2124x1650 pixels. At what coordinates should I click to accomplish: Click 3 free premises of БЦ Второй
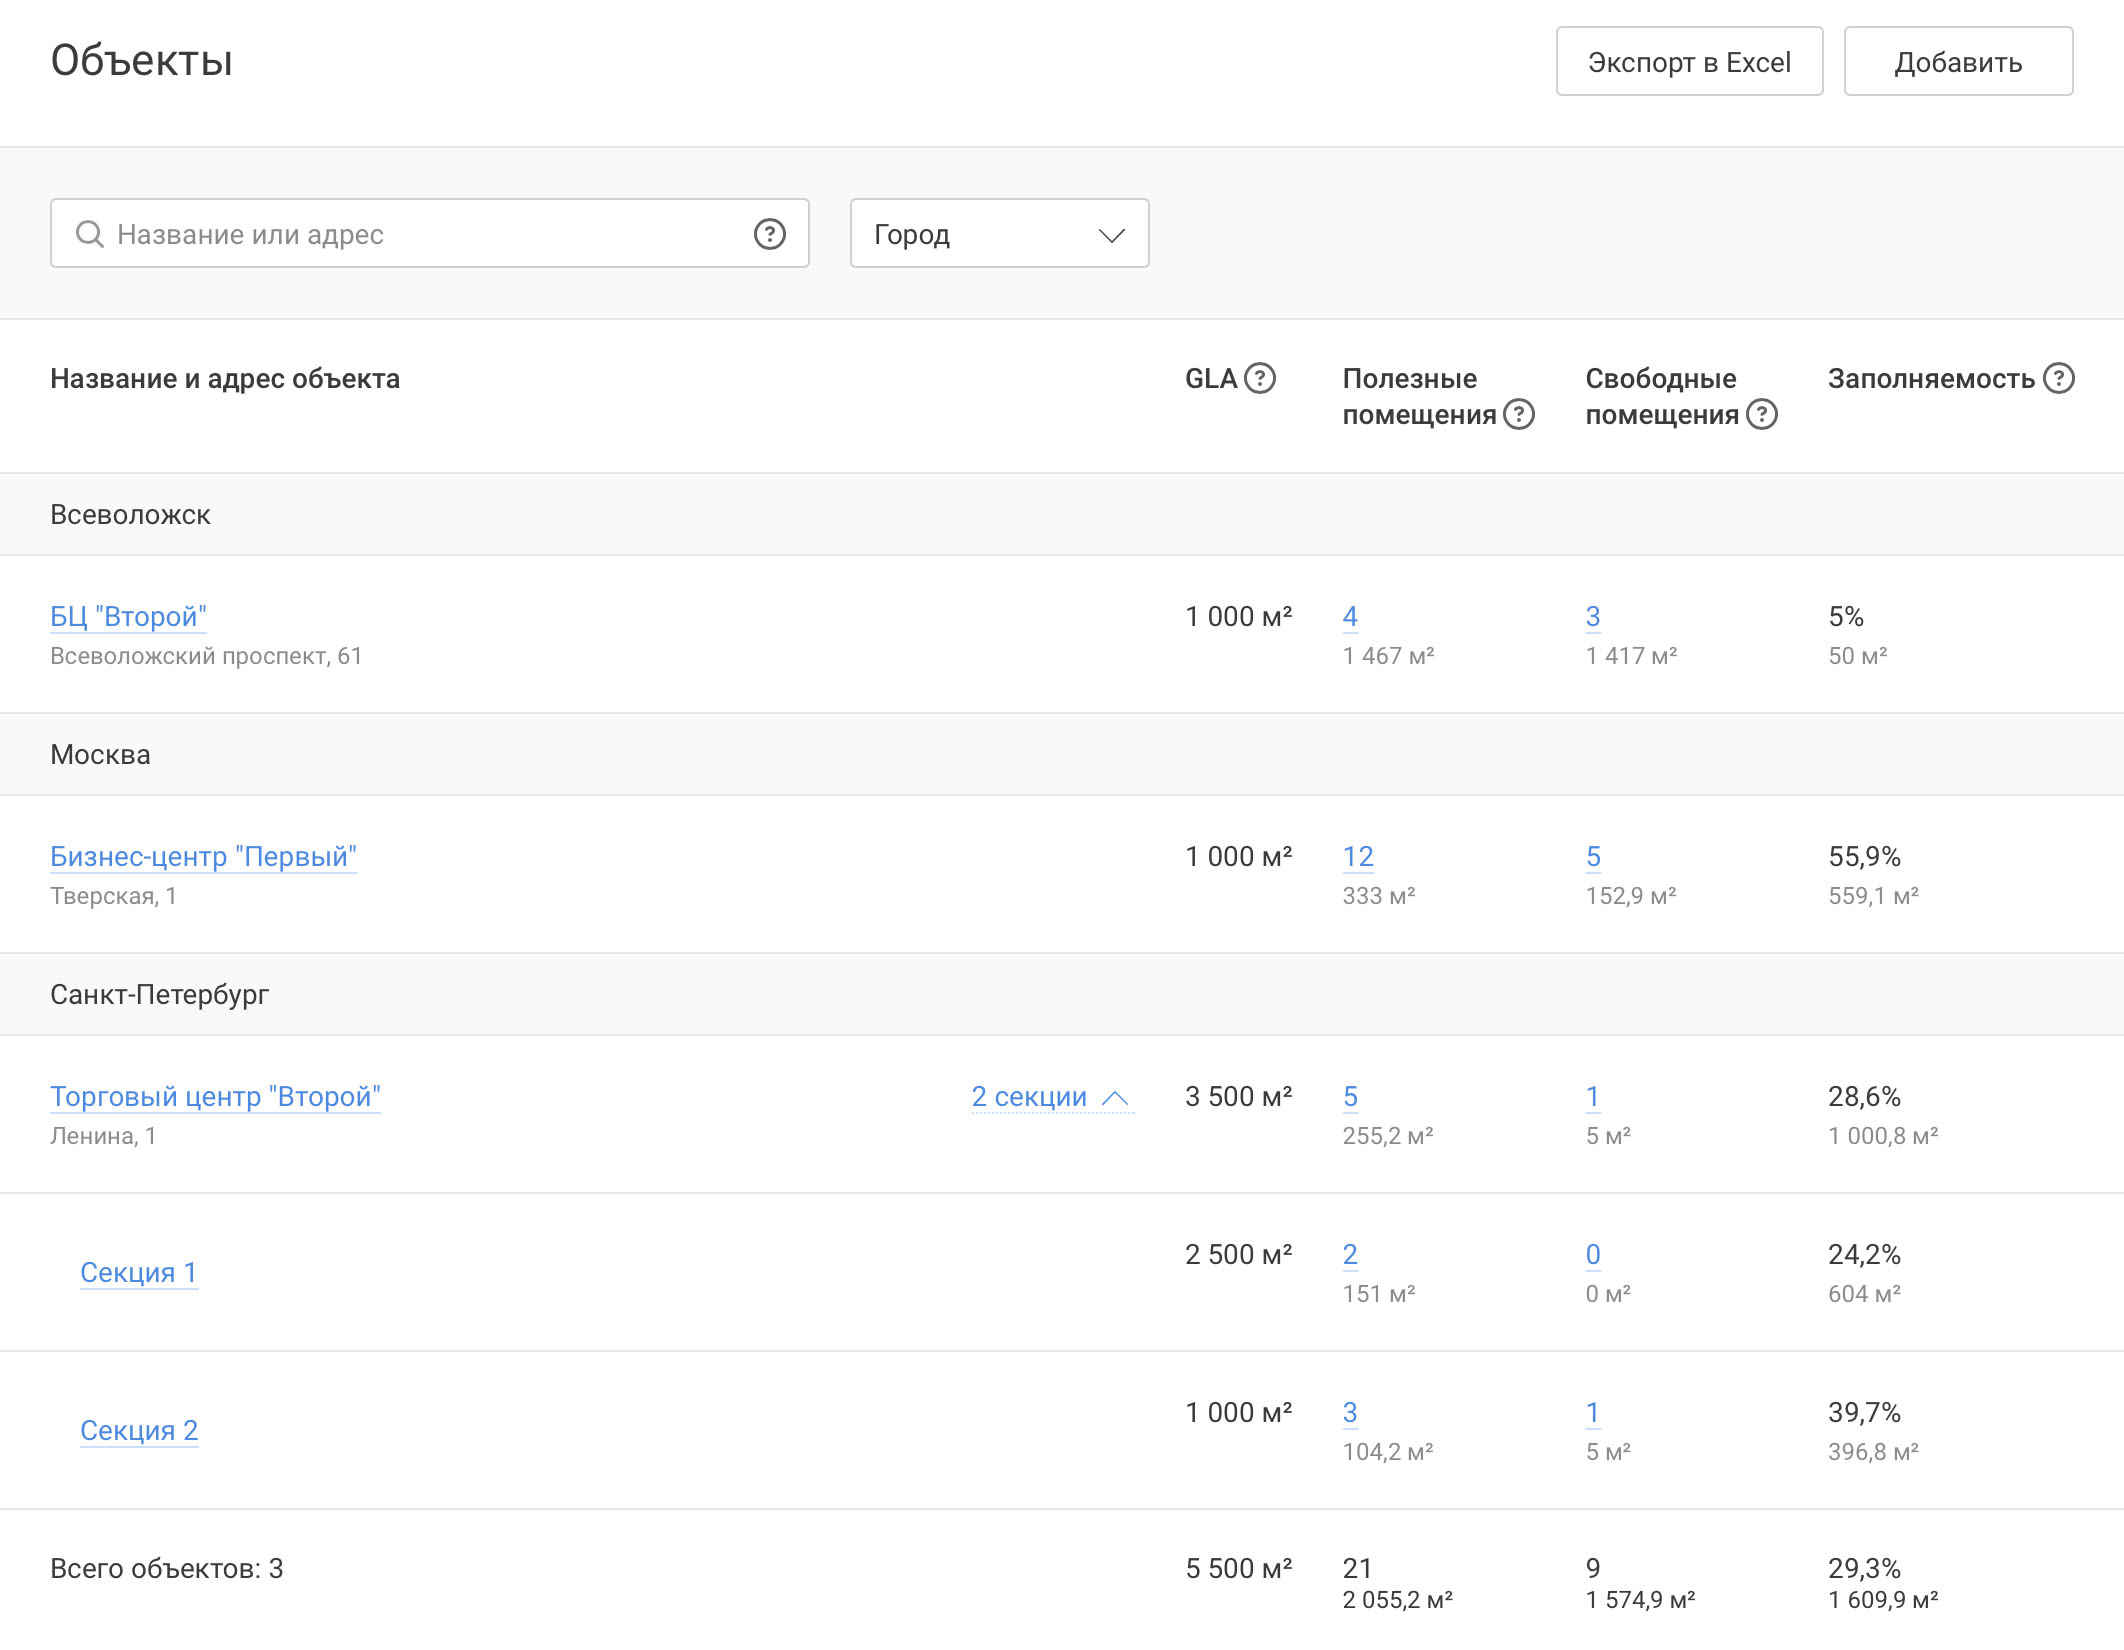click(x=1593, y=616)
